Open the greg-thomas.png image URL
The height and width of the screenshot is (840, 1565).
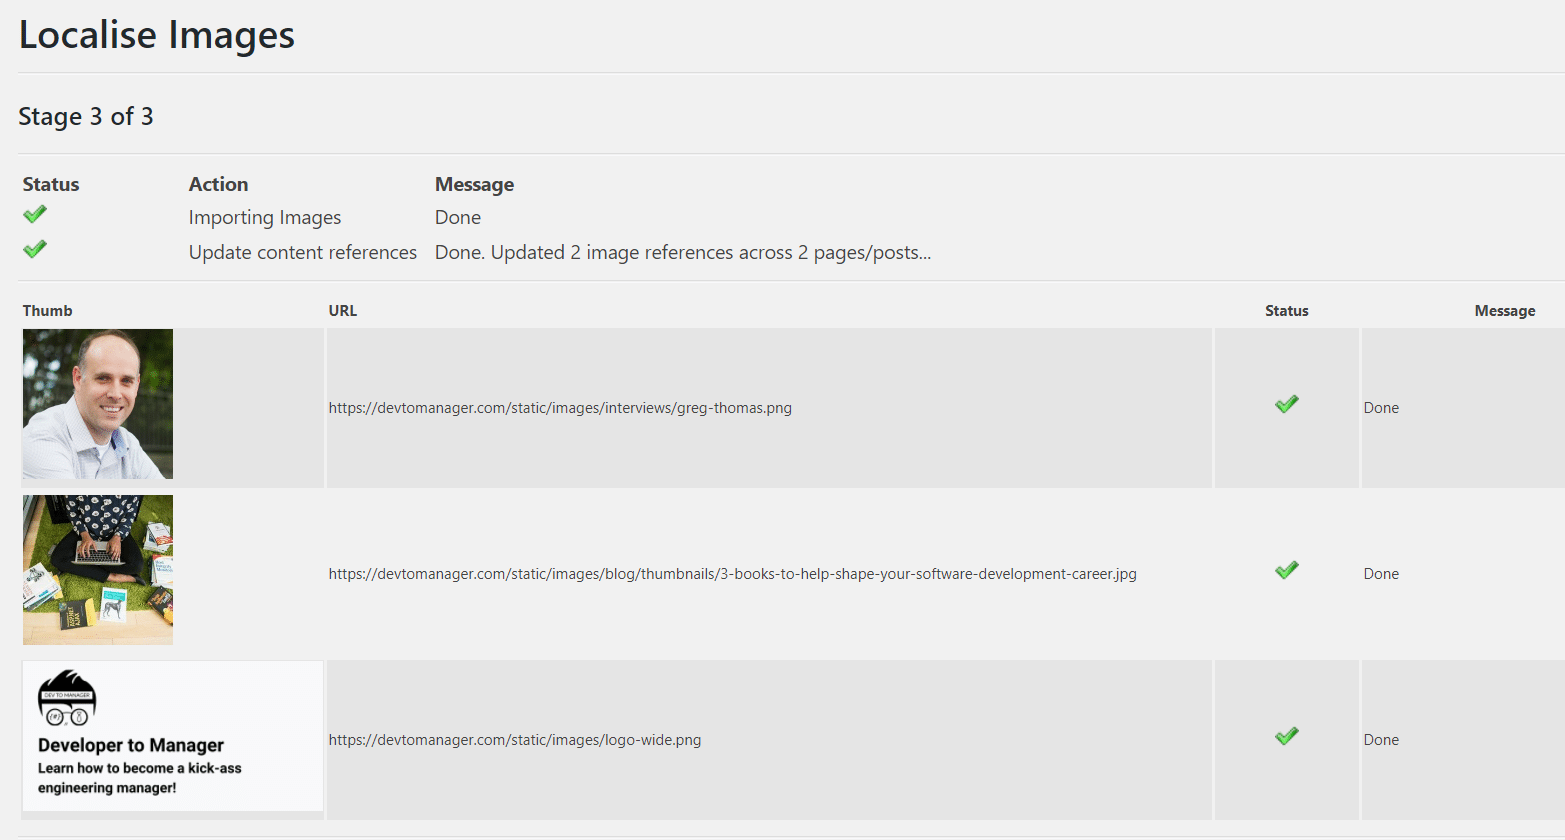pyautogui.click(x=560, y=407)
